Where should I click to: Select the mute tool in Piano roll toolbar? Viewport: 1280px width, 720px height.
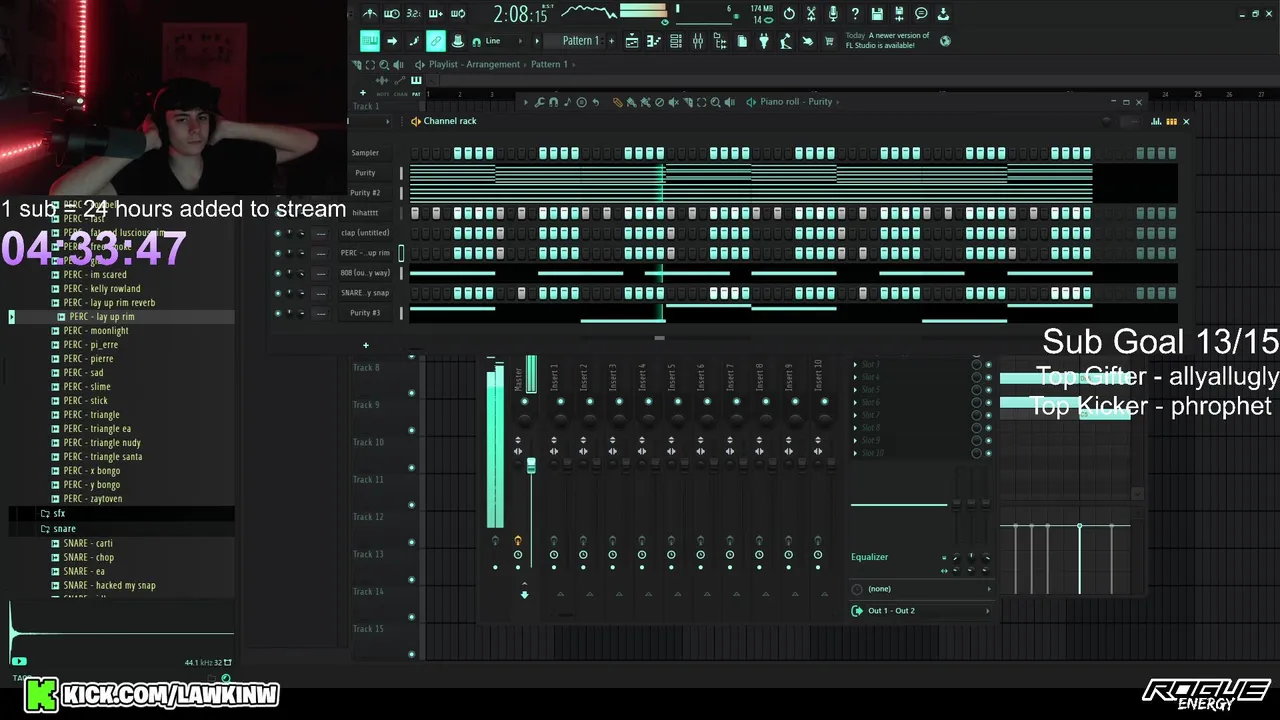click(x=673, y=102)
